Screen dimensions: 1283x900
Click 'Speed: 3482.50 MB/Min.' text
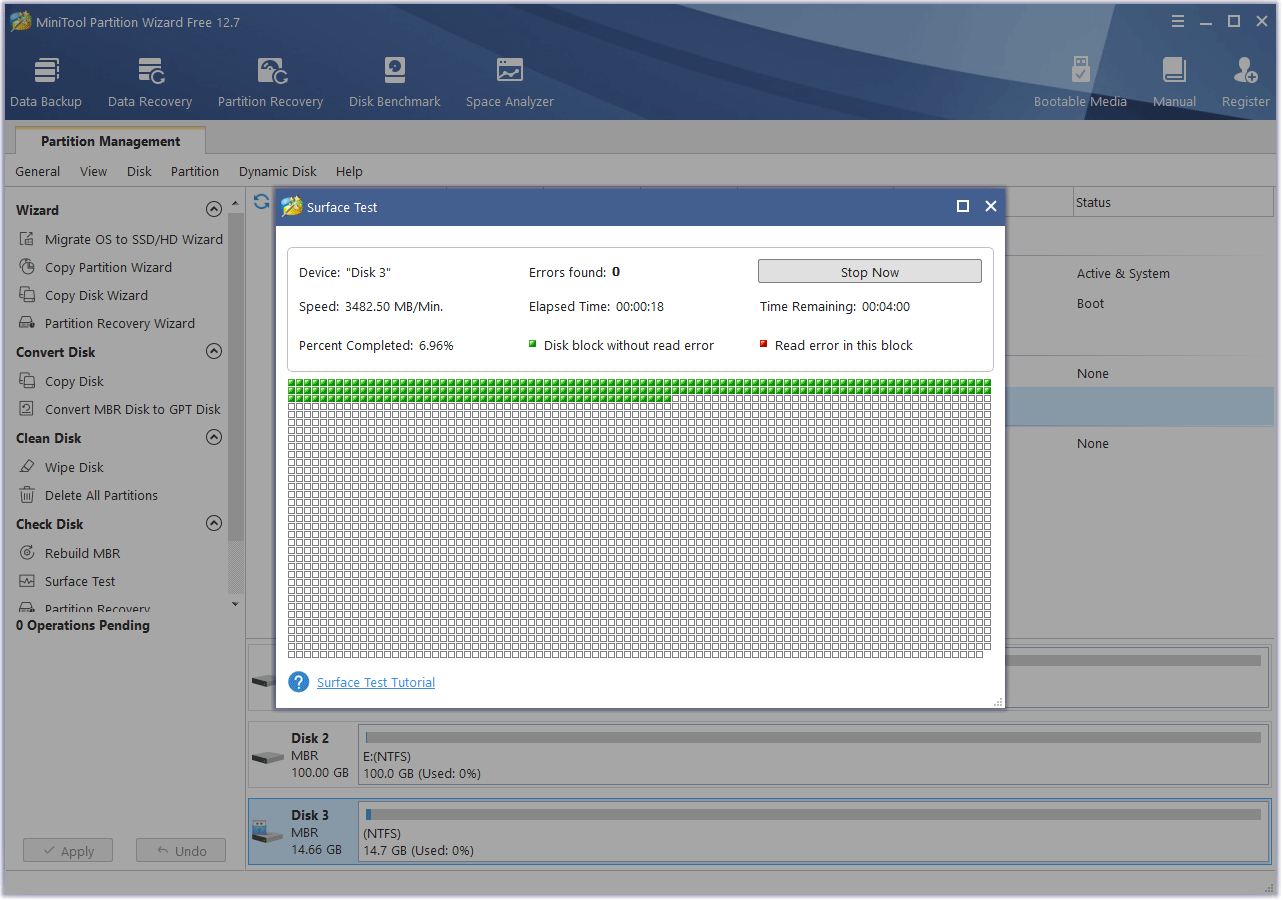371,307
